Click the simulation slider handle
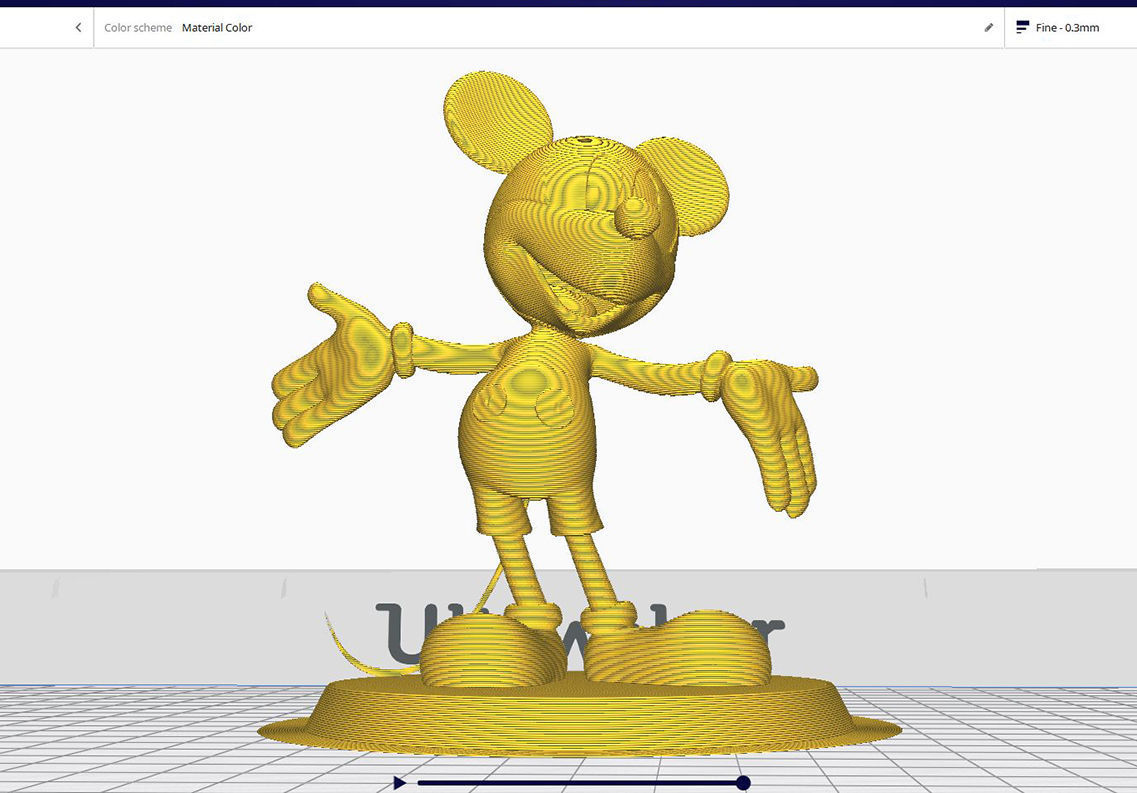 click(x=743, y=782)
